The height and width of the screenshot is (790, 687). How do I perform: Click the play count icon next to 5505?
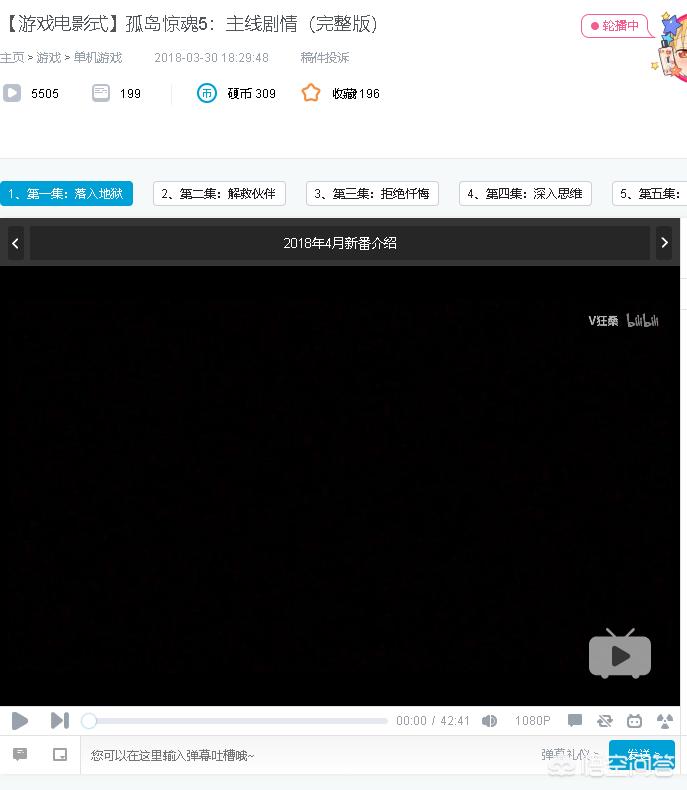(12, 93)
